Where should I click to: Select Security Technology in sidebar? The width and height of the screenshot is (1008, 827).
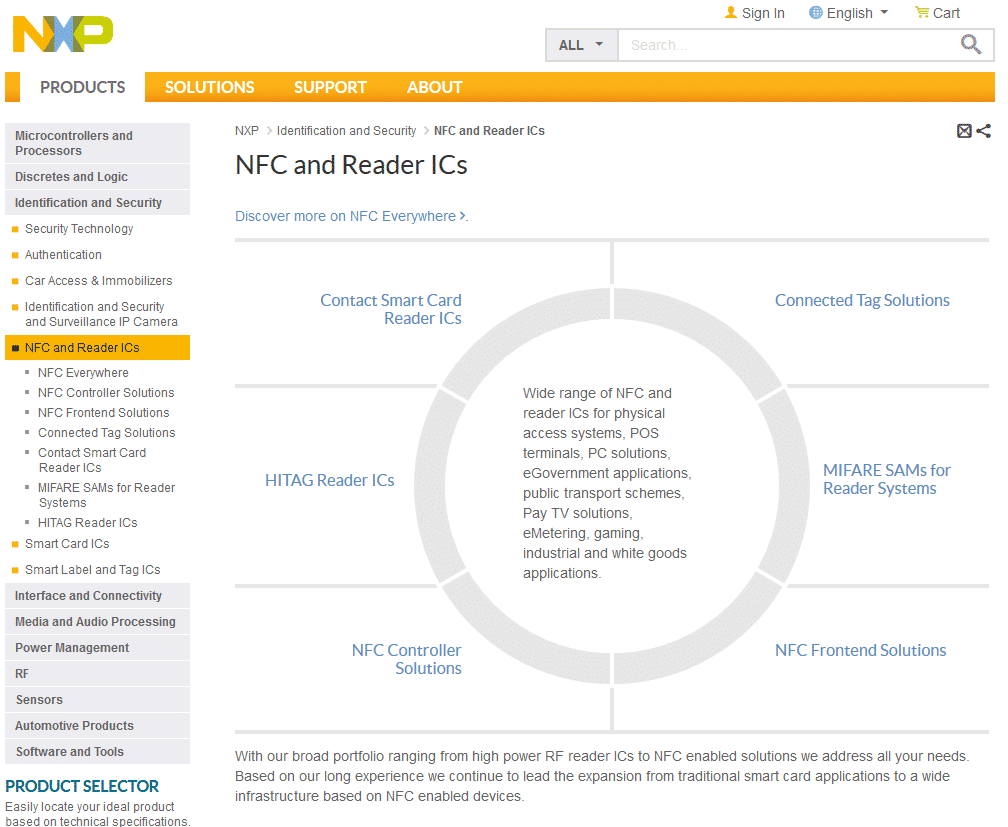point(79,229)
